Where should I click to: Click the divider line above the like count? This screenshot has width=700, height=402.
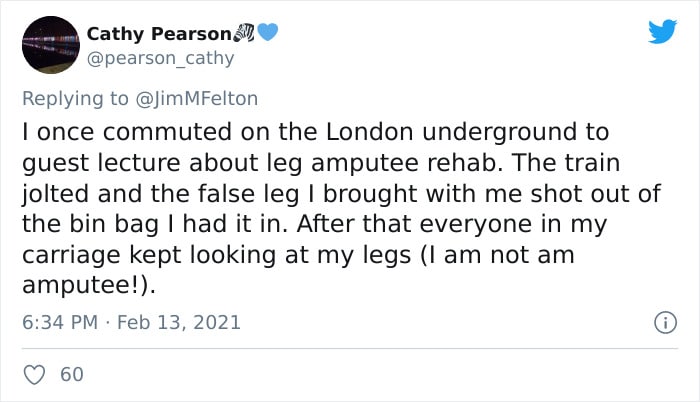coord(350,348)
